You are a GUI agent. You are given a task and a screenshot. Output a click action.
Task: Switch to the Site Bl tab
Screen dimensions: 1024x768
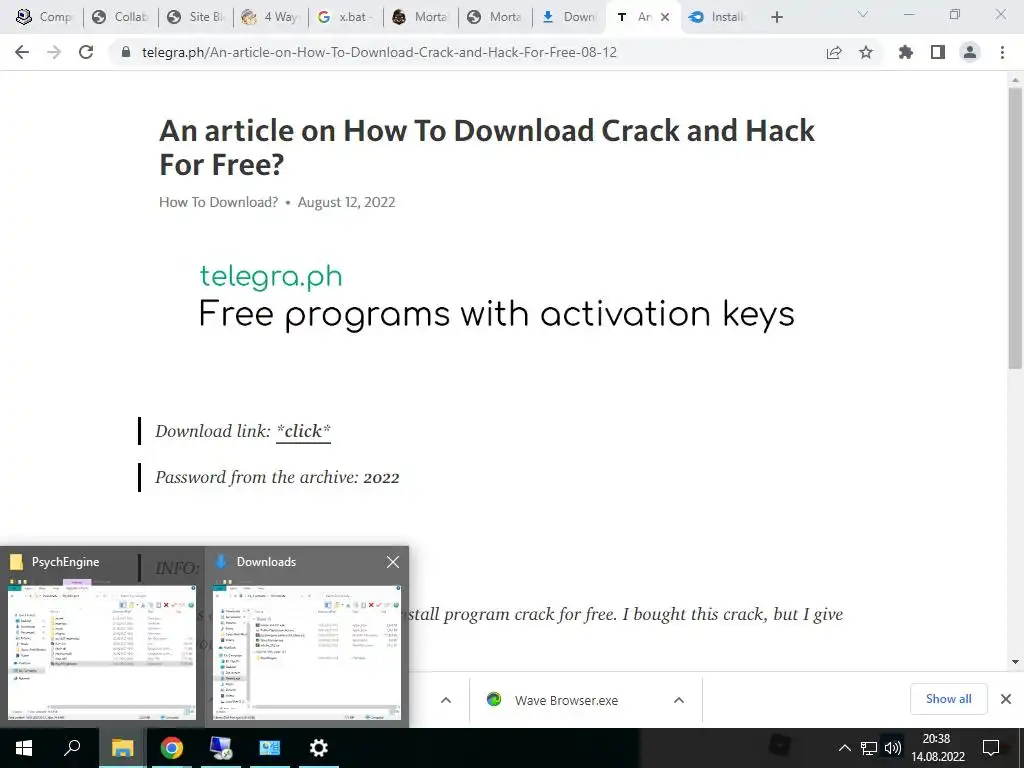(x=195, y=17)
